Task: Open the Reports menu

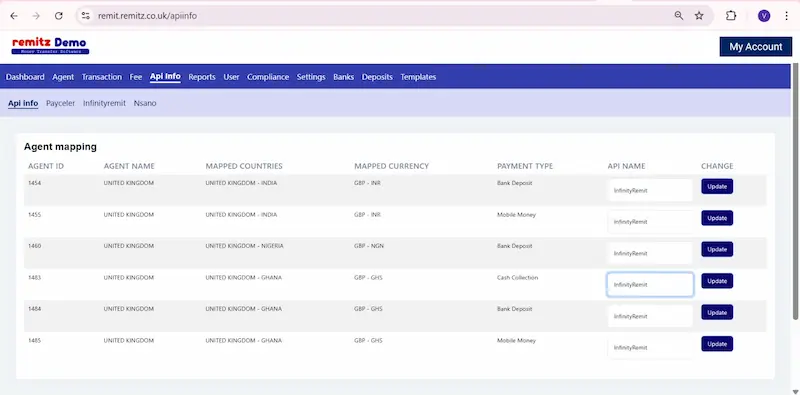Action: pos(202,77)
